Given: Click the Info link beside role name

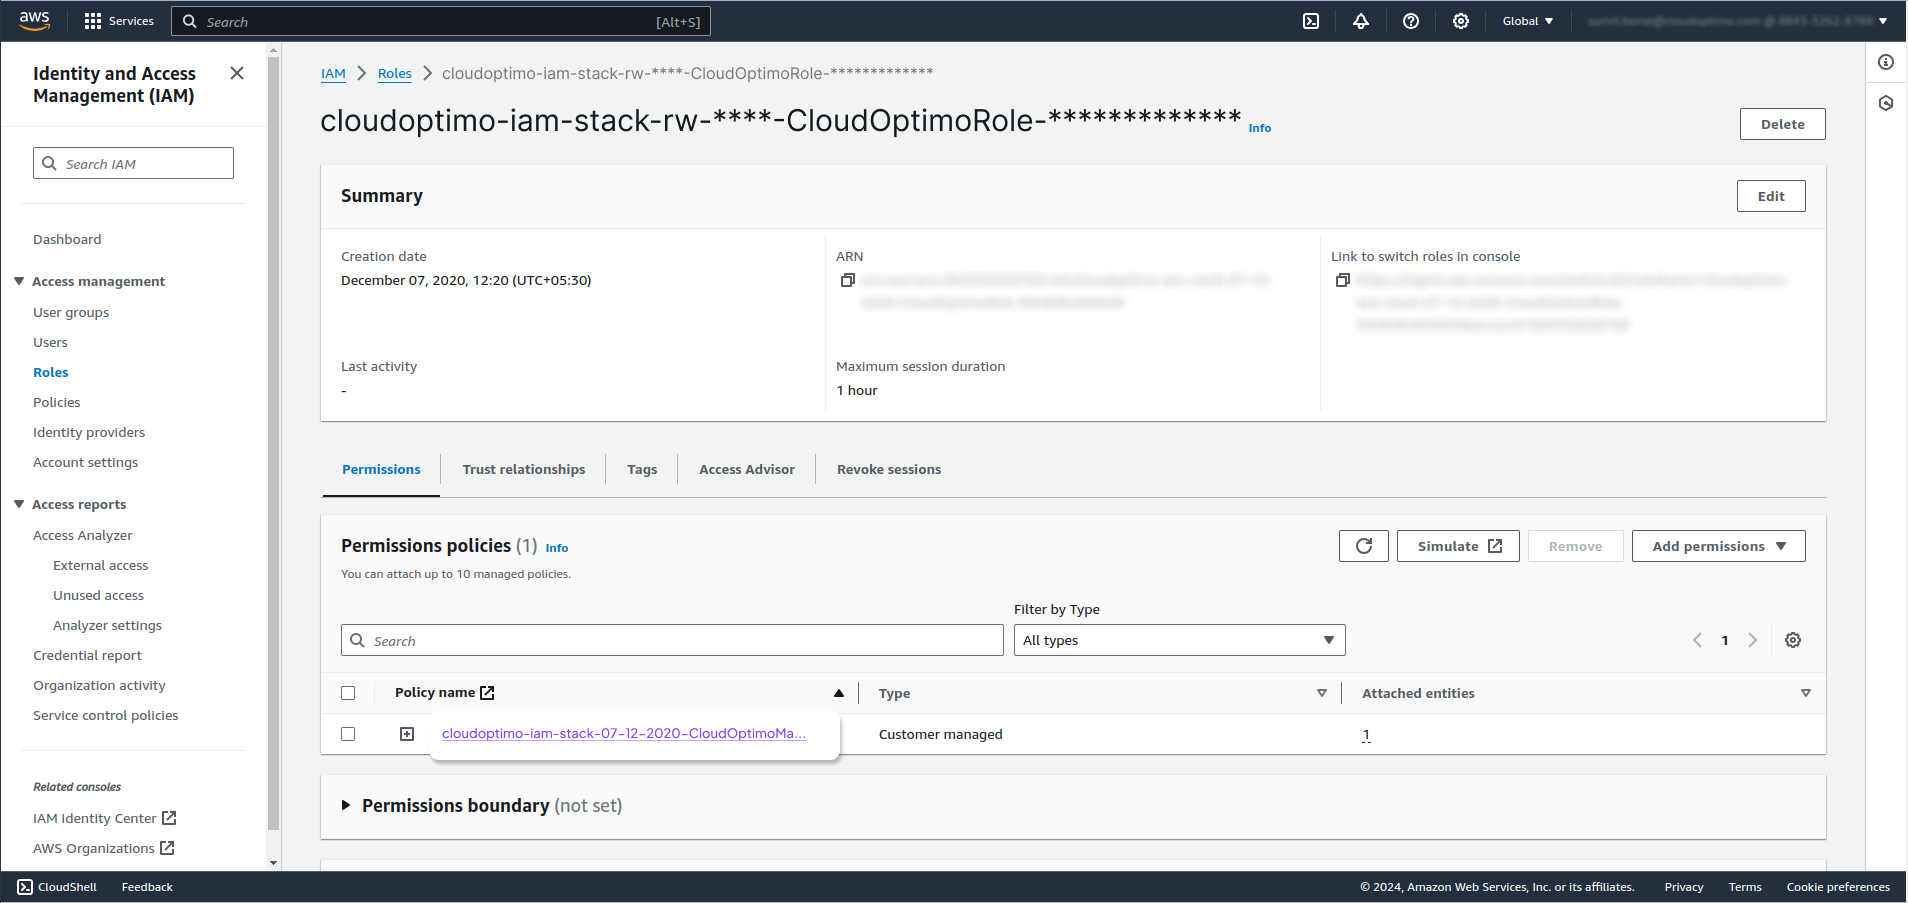Looking at the screenshot, I should [1260, 128].
